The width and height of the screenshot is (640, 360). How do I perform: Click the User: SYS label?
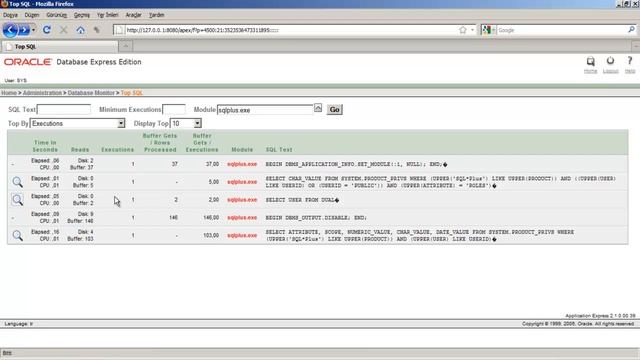coord(16,80)
